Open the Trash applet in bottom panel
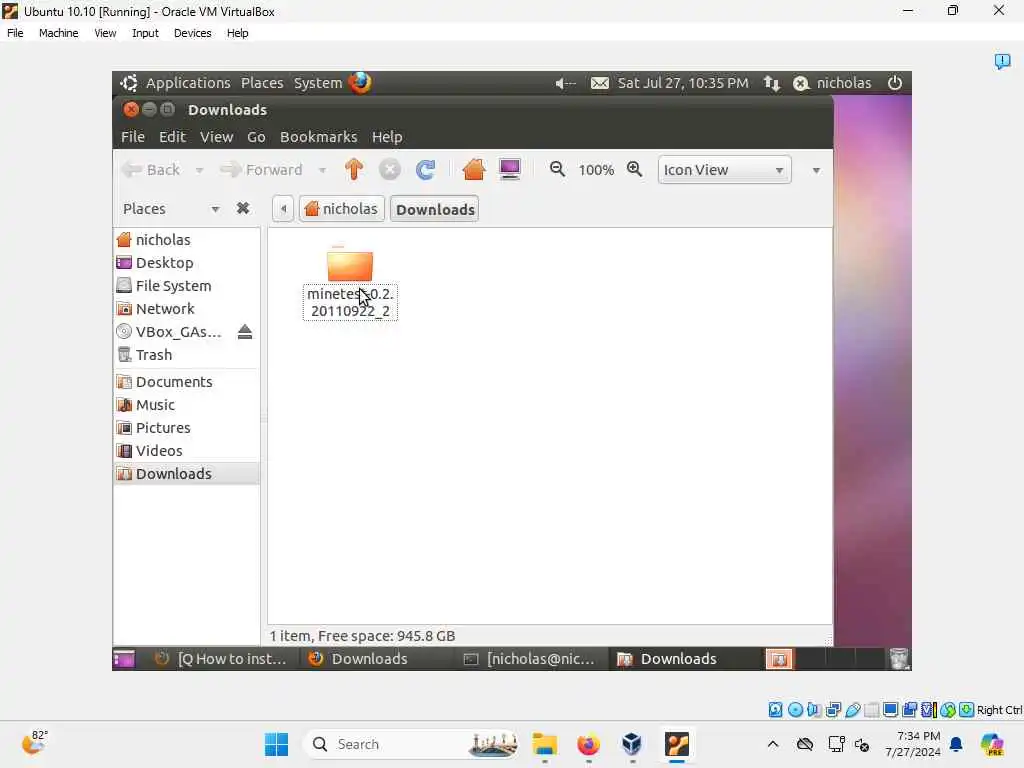The height and width of the screenshot is (768, 1024). tap(899, 659)
